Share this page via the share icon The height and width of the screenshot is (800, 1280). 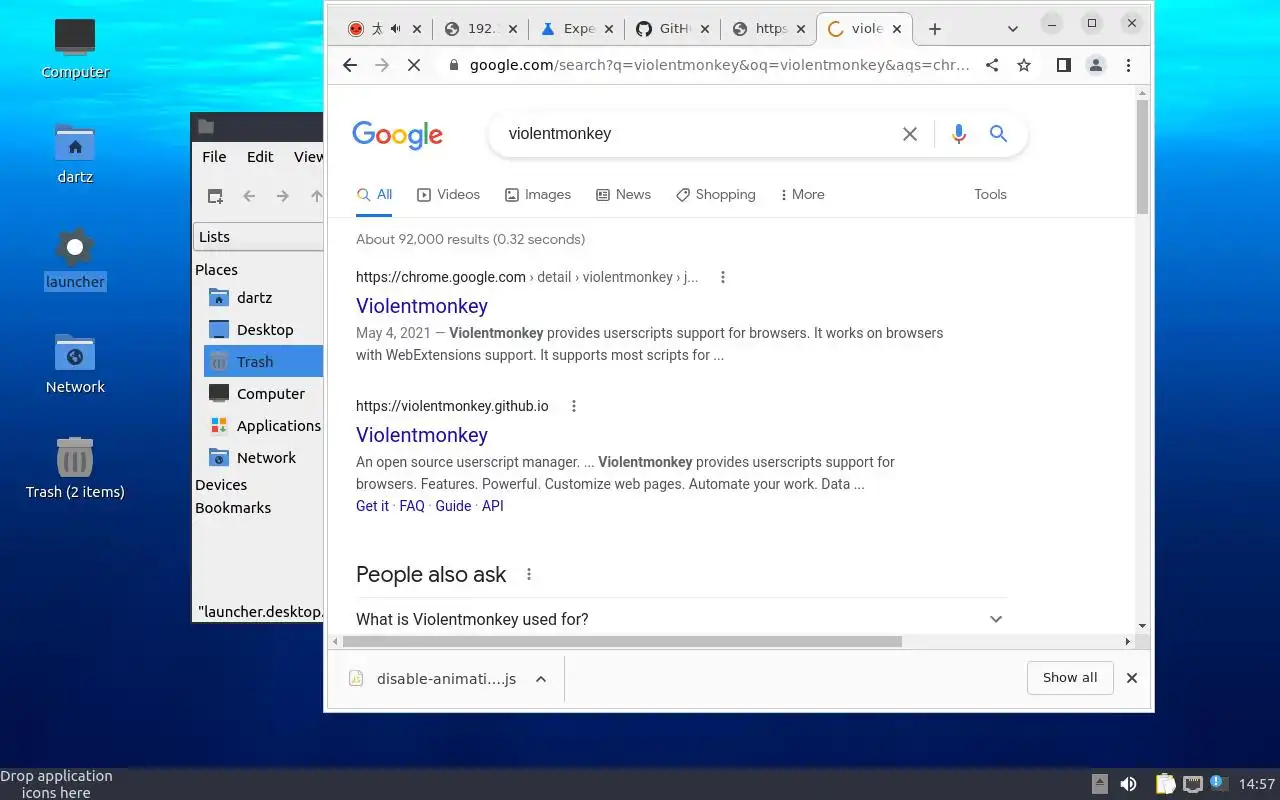[x=992, y=65]
